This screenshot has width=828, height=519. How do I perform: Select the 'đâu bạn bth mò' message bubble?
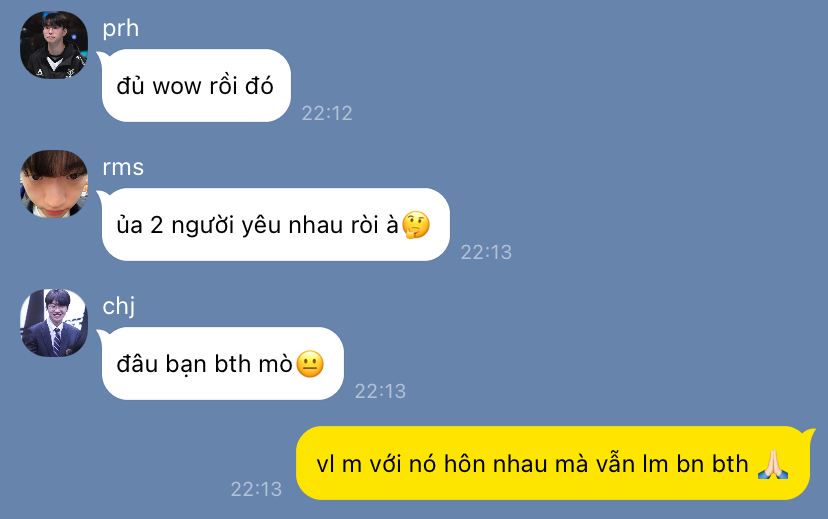[x=222, y=363]
